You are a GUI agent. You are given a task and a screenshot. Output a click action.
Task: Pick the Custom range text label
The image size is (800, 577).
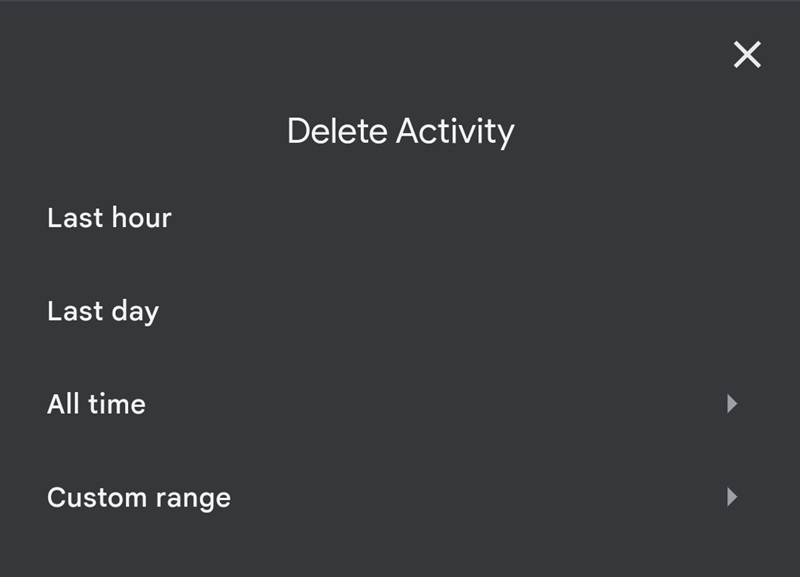point(139,497)
